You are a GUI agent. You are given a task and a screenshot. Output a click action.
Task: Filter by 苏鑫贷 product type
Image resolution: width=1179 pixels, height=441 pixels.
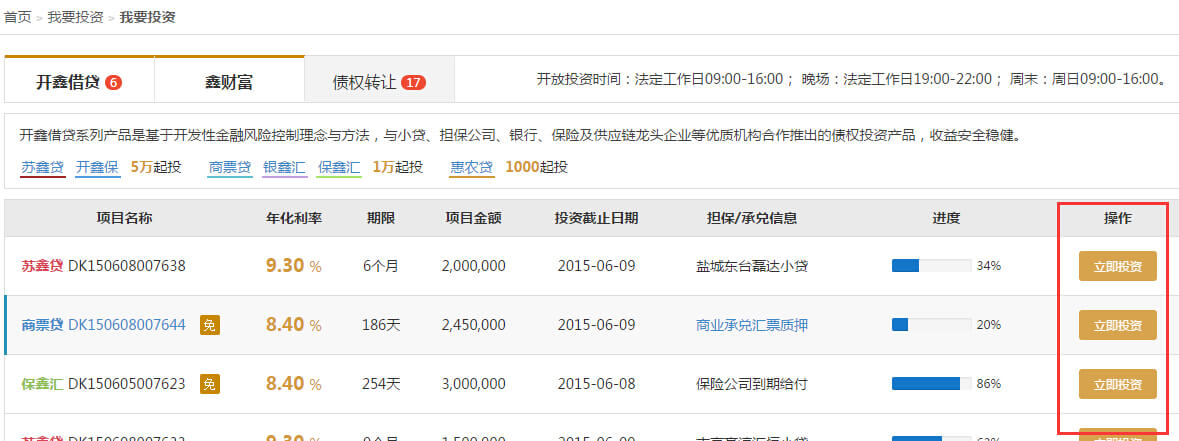pyautogui.click(x=43, y=167)
